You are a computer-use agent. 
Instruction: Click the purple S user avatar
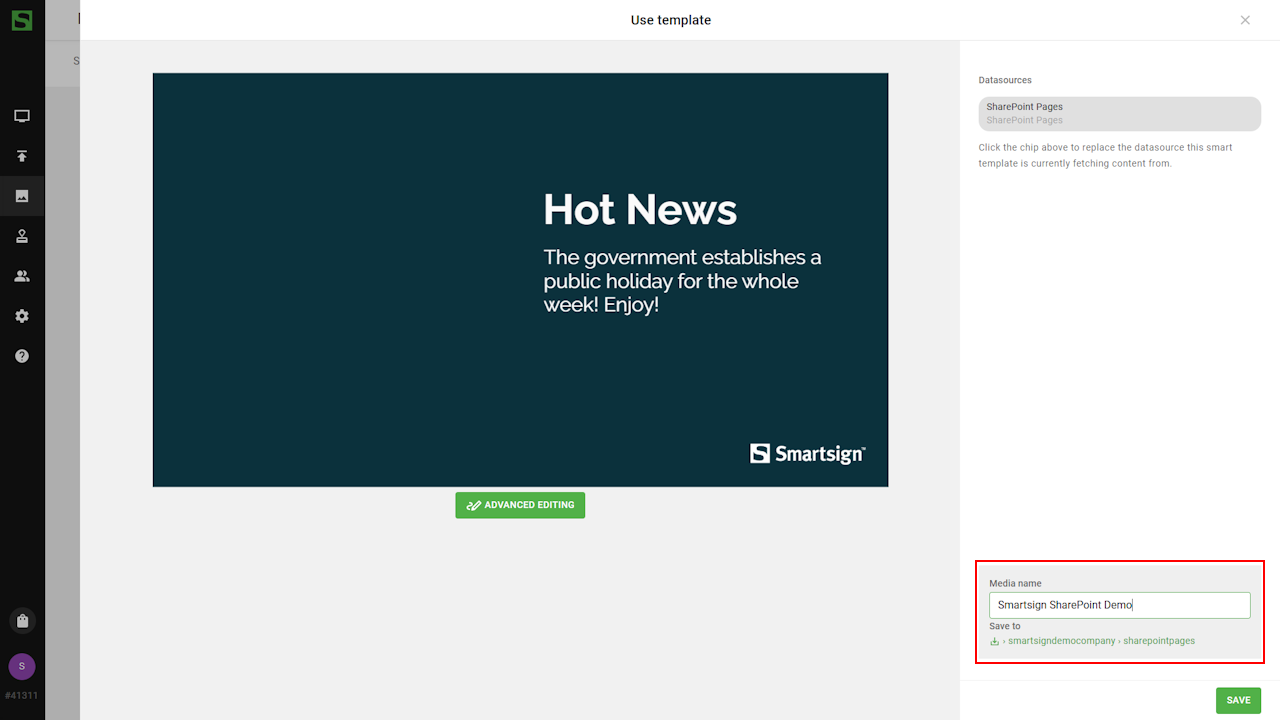click(22, 666)
